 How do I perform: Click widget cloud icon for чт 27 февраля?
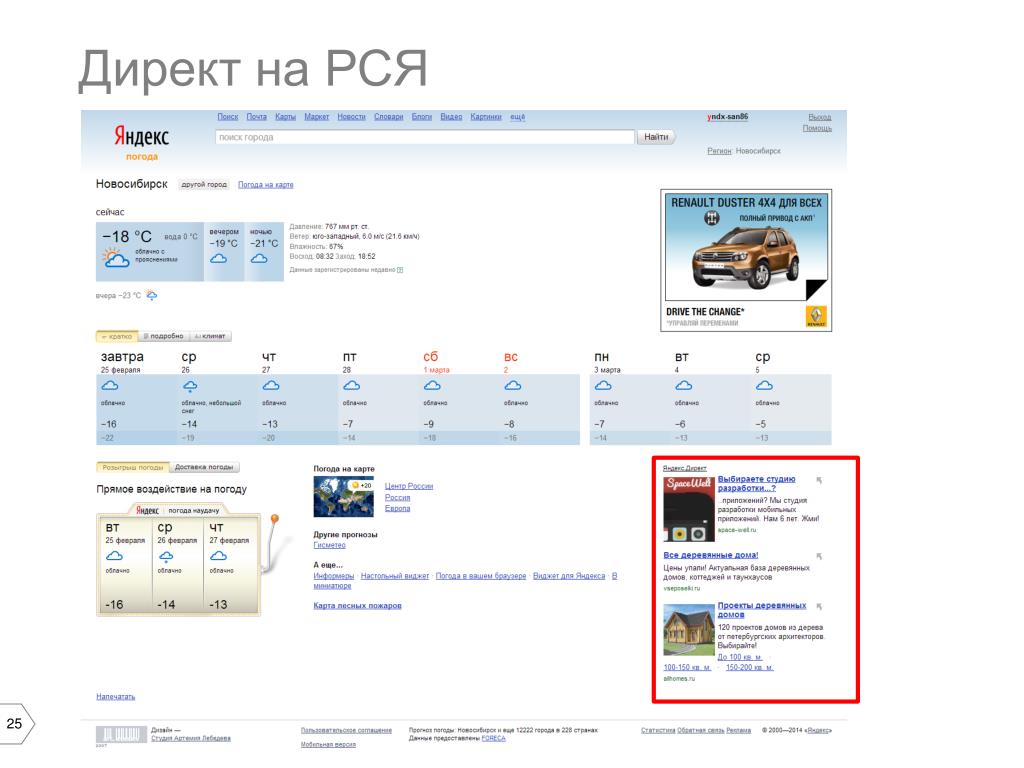(x=218, y=556)
